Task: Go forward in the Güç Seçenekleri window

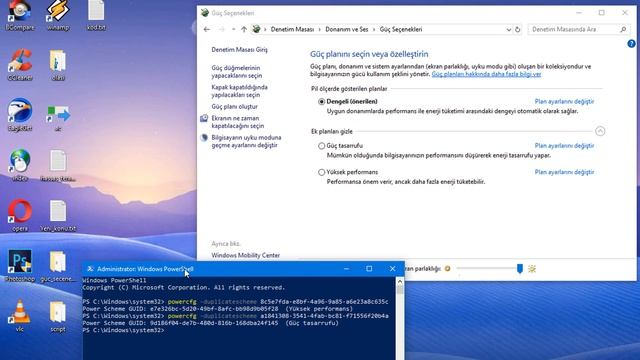Action: coord(221,29)
